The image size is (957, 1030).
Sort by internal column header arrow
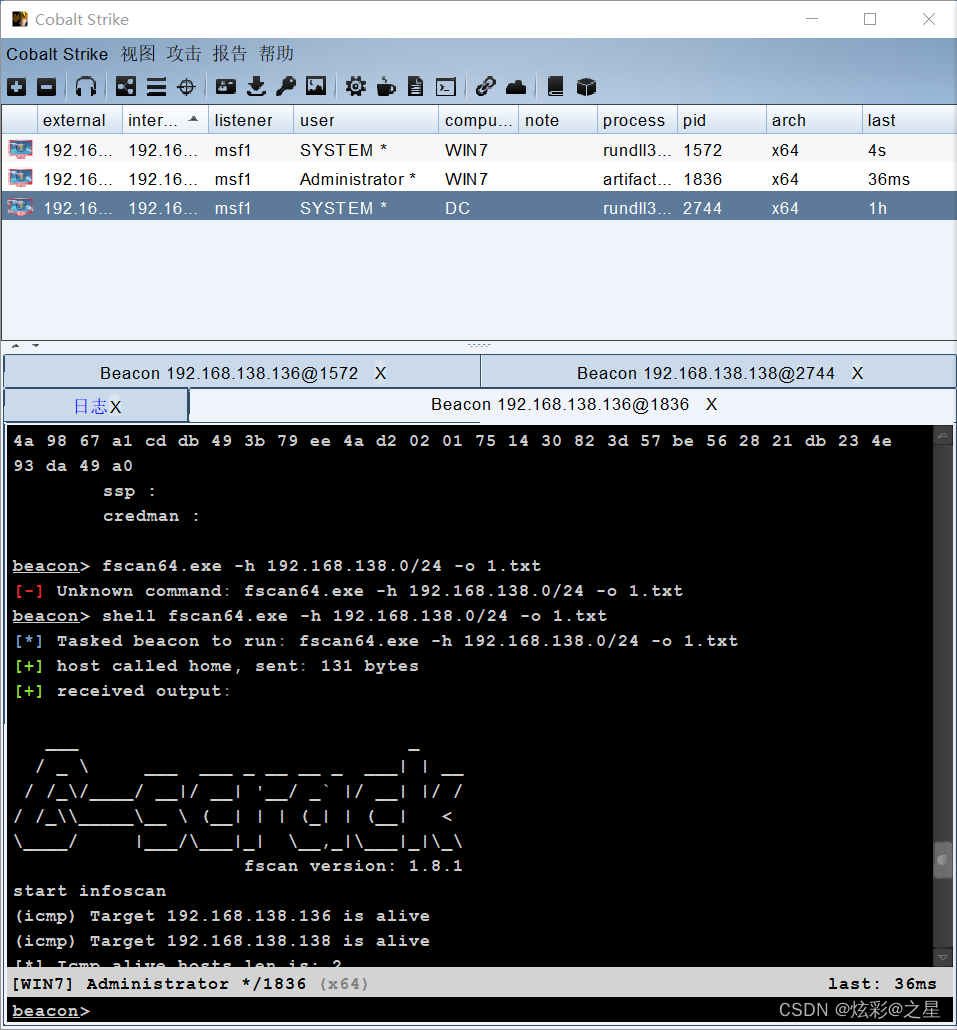(193, 119)
